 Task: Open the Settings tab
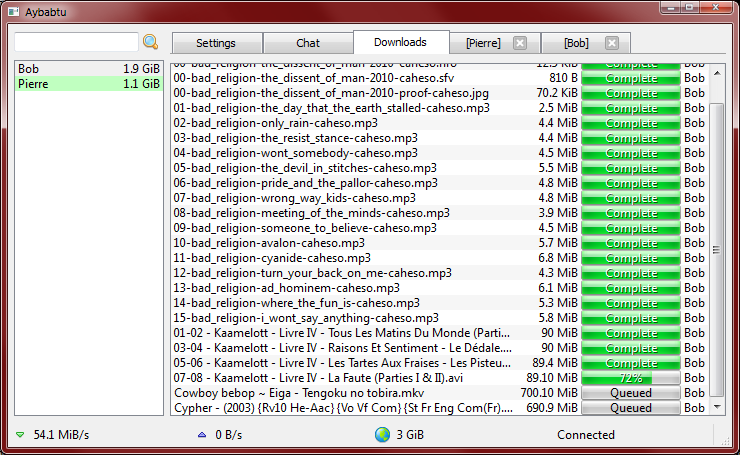coord(216,43)
